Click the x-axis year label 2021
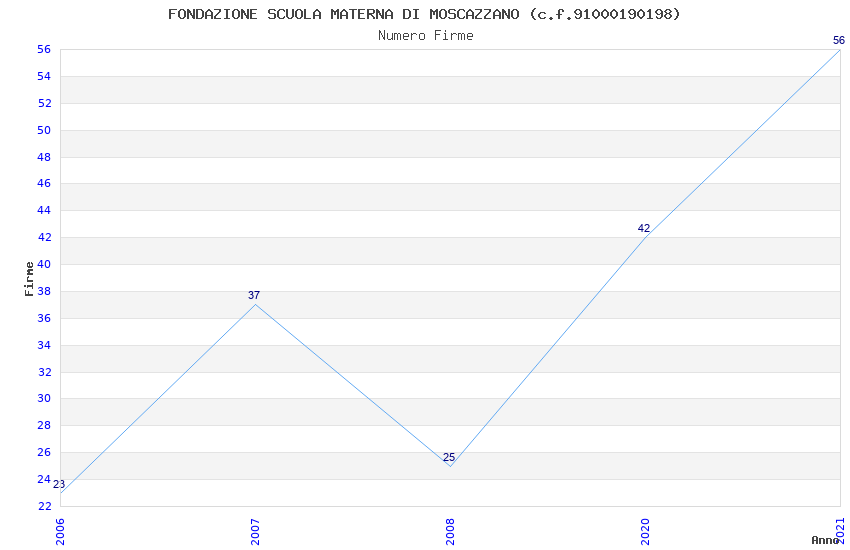This screenshot has height=550, width=850. (840, 532)
